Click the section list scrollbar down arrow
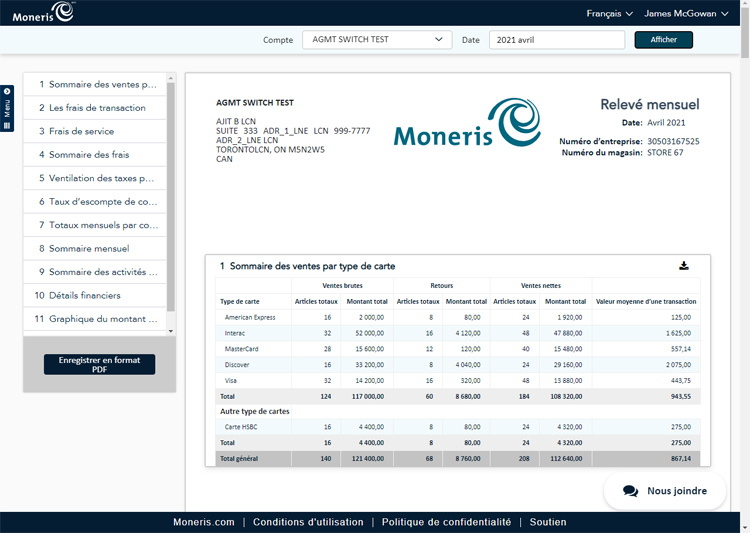The height and width of the screenshot is (533, 750). [x=171, y=331]
